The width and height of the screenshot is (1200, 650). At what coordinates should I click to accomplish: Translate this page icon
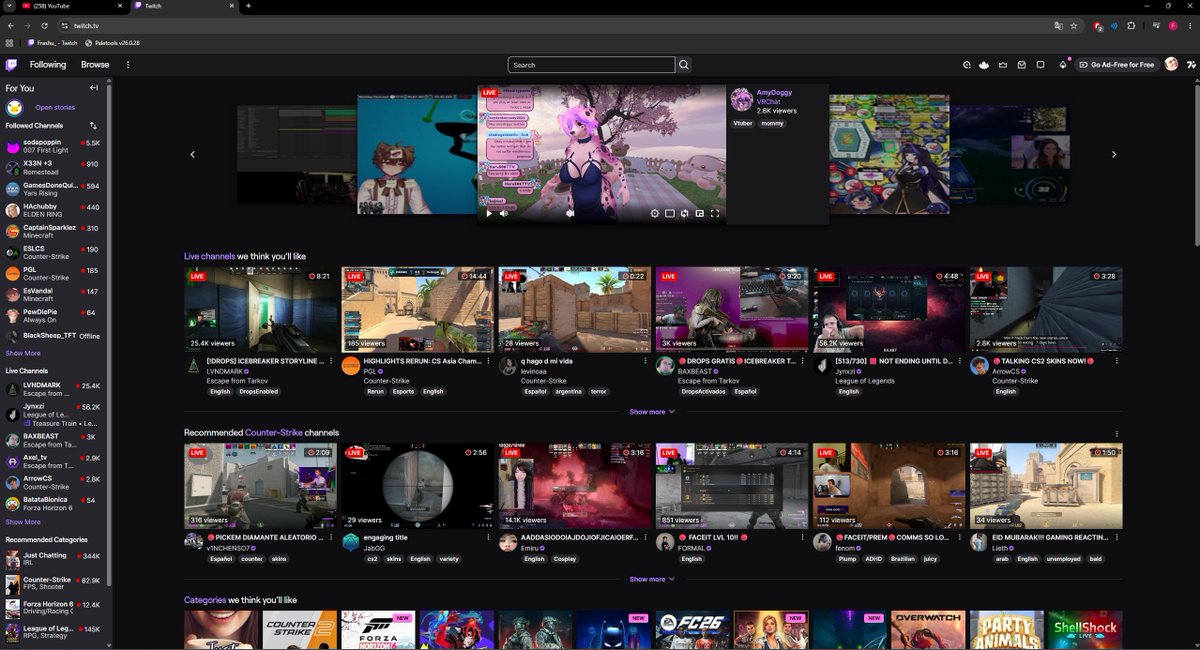pos(1057,25)
